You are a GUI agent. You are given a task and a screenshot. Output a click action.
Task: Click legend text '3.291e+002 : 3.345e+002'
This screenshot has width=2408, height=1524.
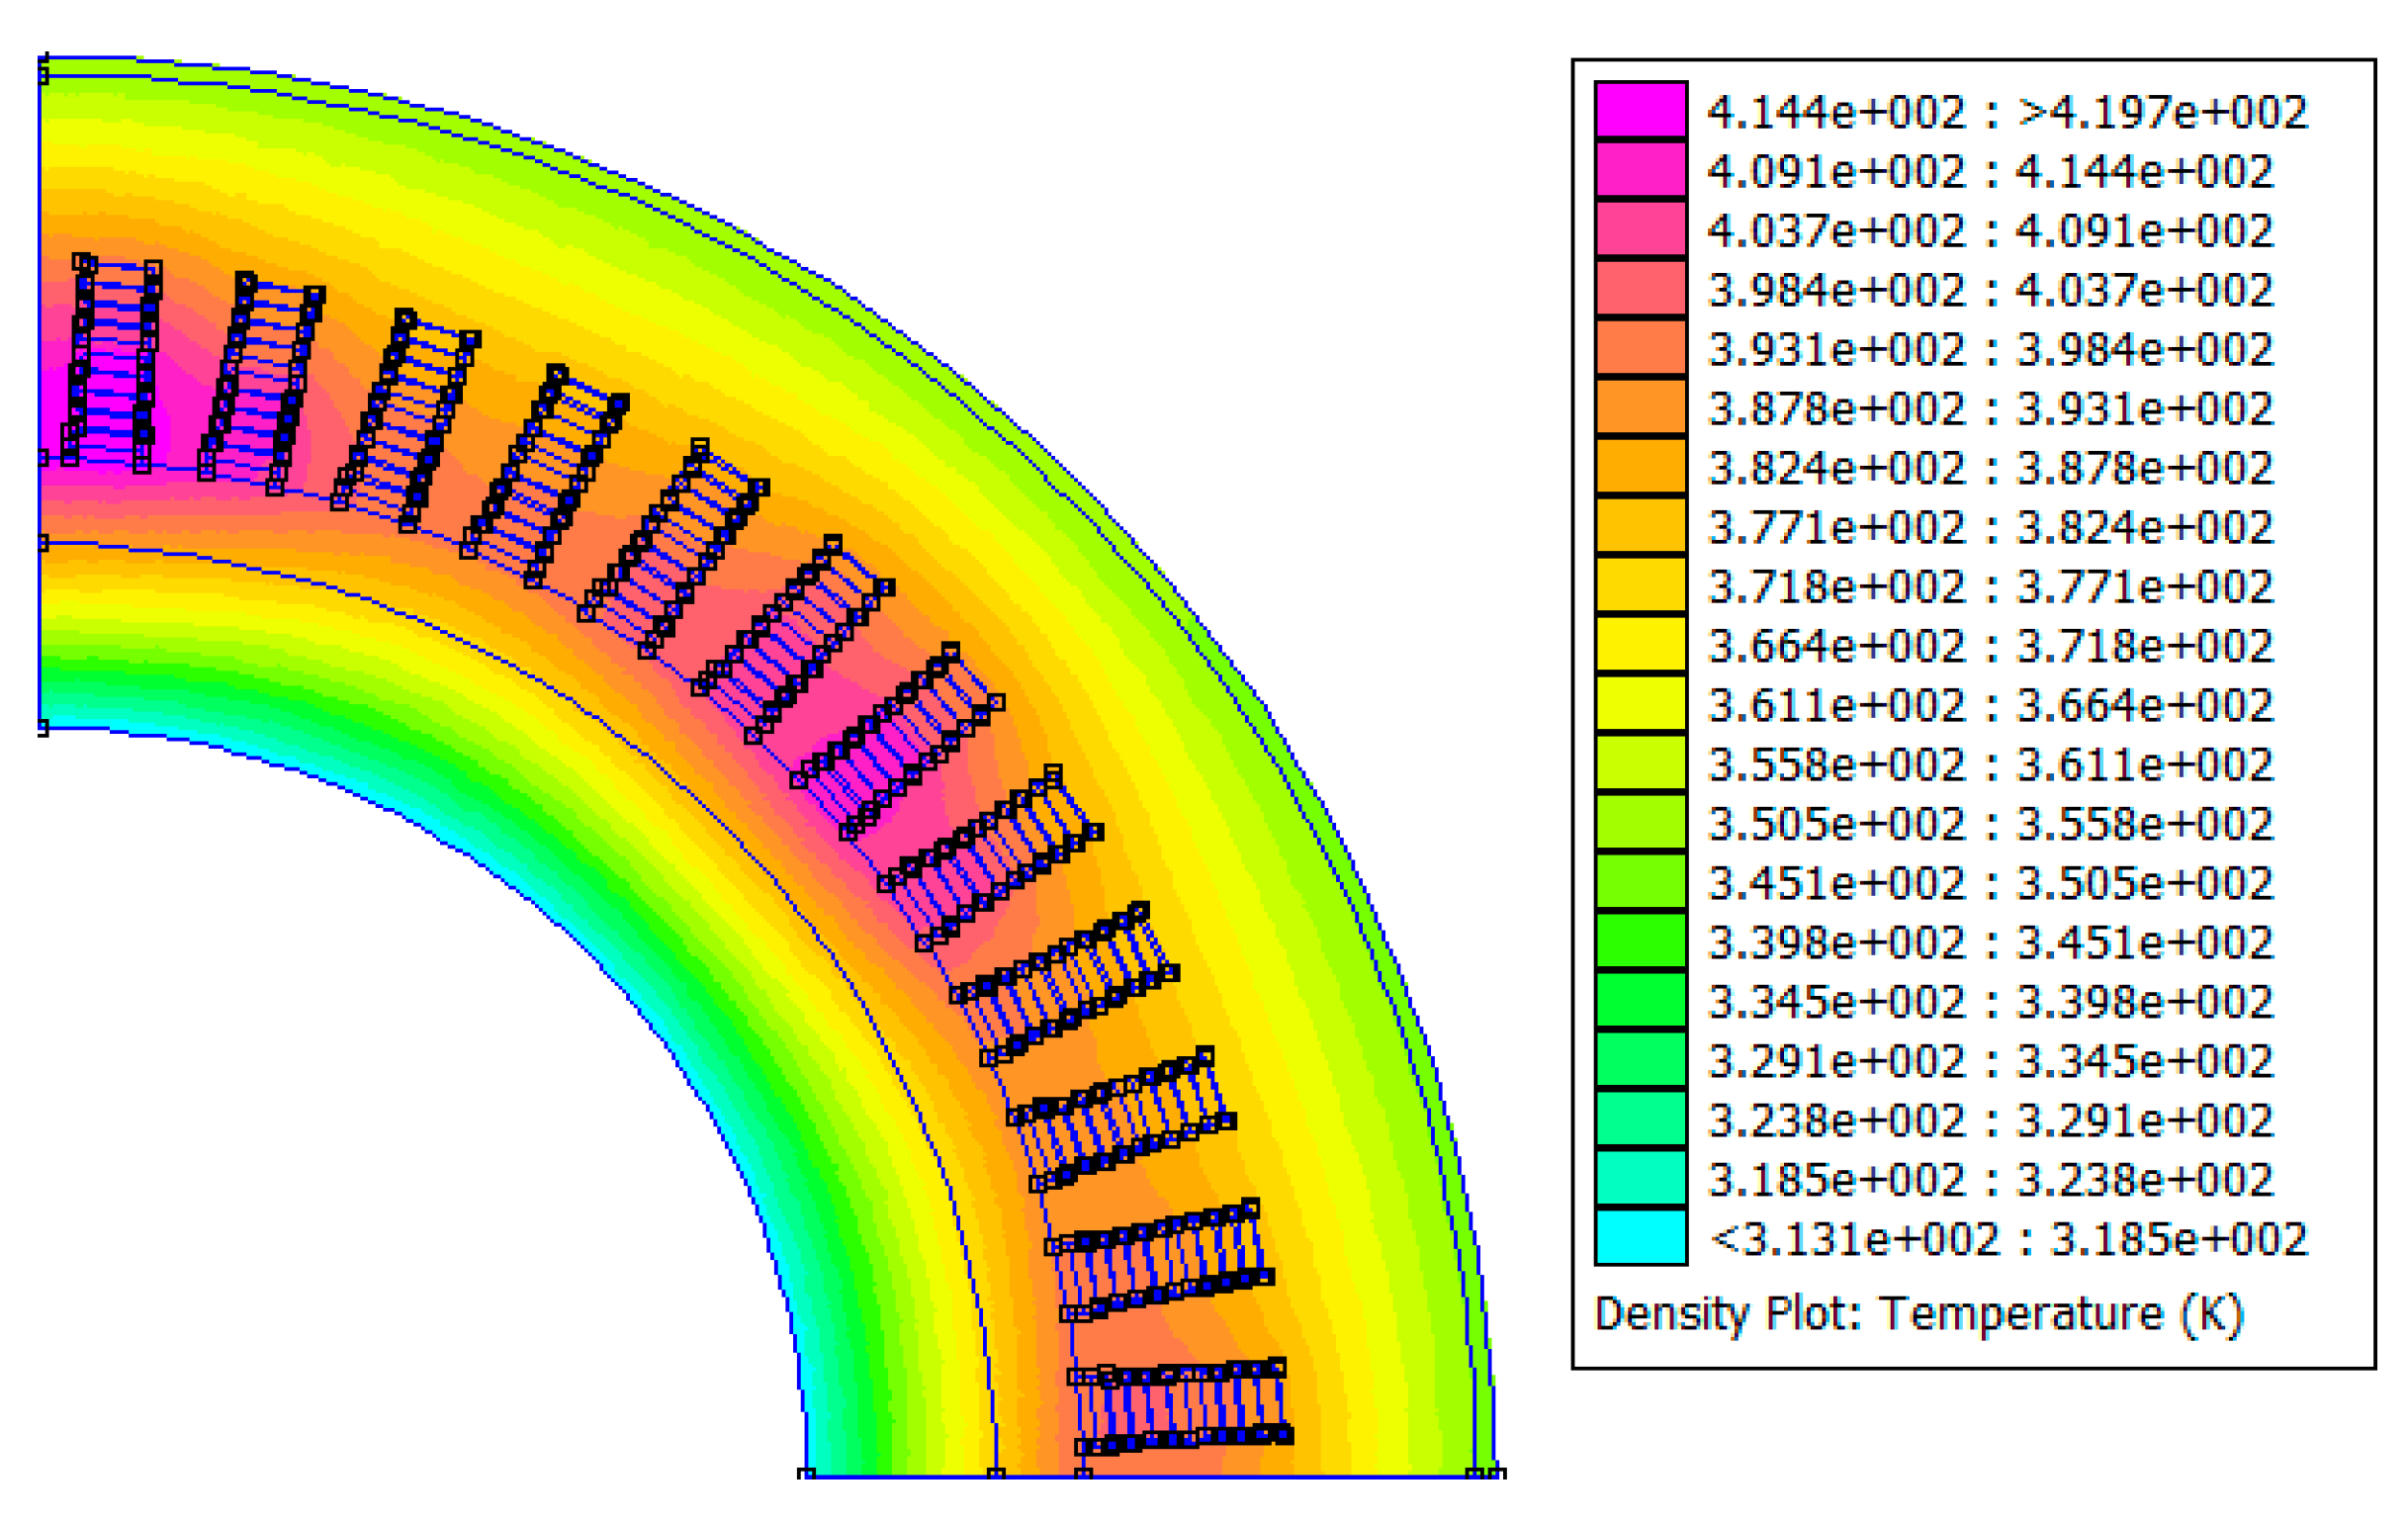(x=1990, y=1061)
